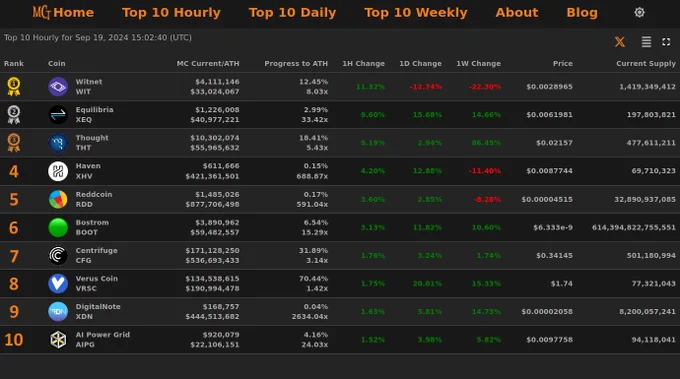Open the DigitalNote coin name link

point(98,307)
